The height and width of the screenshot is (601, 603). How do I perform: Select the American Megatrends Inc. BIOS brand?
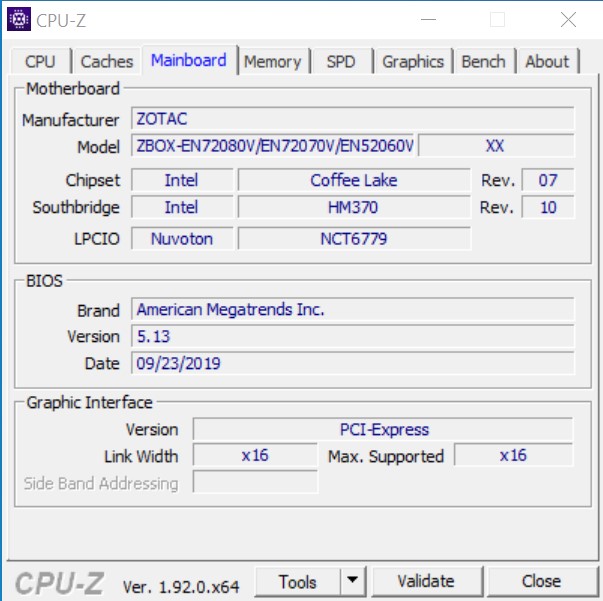pyautogui.click(x=352, y=309)
